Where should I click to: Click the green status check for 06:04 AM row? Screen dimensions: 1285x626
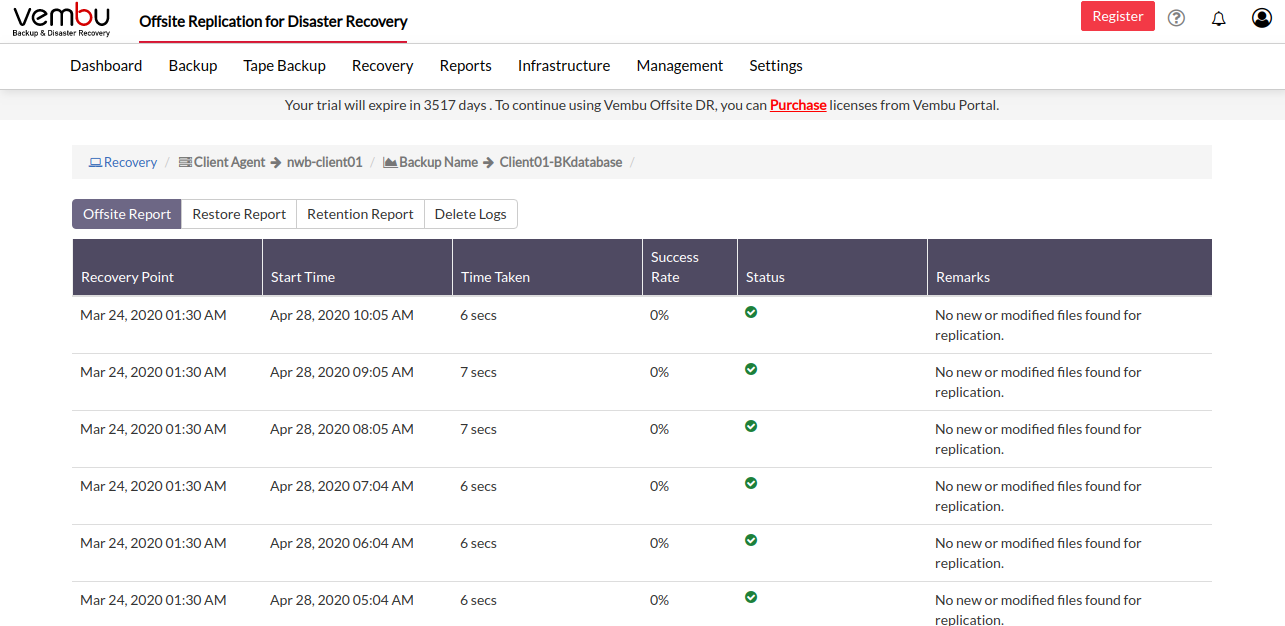coord(751,540)
